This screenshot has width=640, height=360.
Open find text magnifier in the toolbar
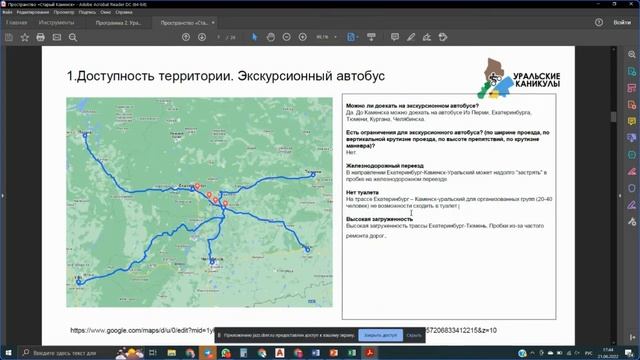(x=73, y=38)
